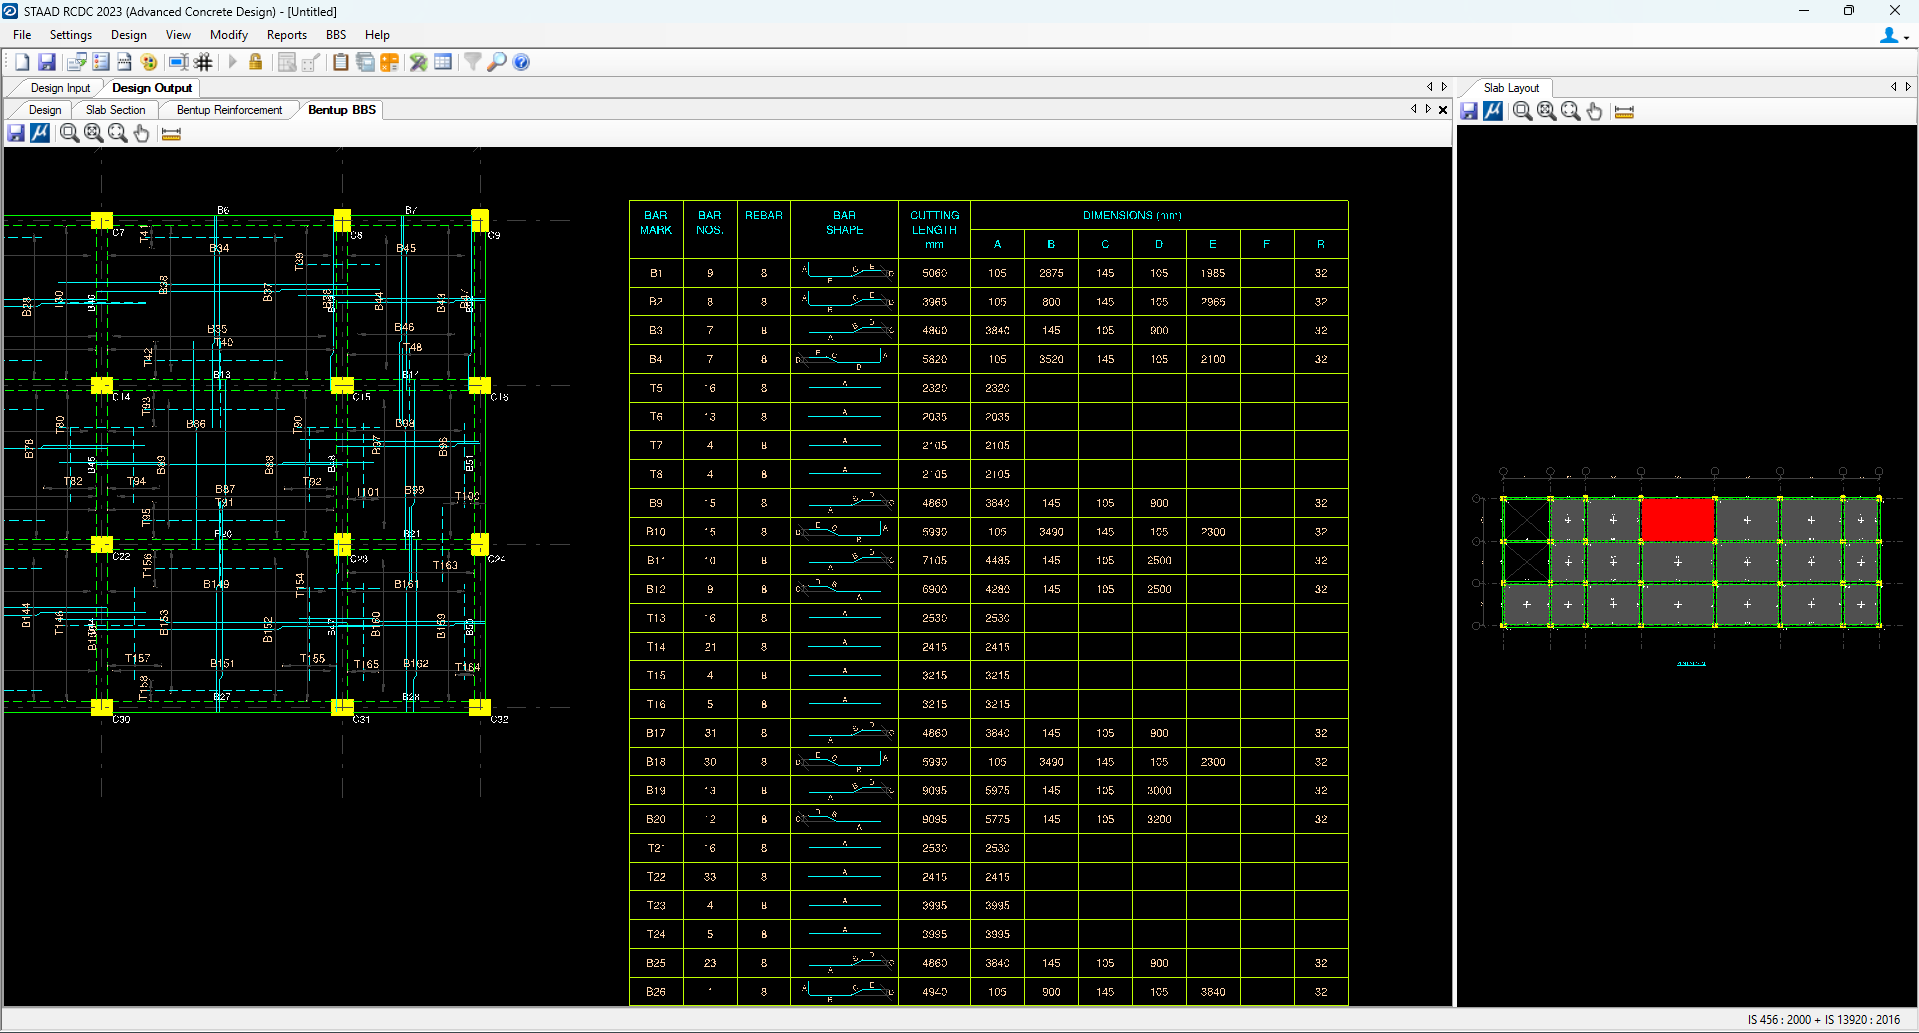Image resolution: width=1919 pixels, height=1033 pixels.
Task: Open the search magnifier tool in toolbar
Action: coord(497,62)
